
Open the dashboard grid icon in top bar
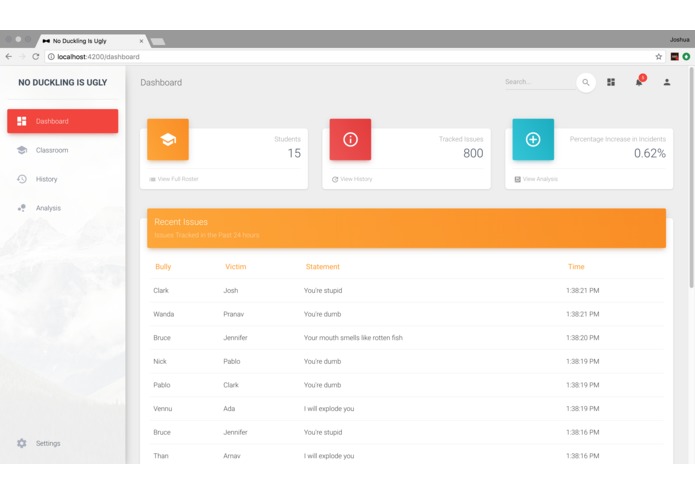611,82
